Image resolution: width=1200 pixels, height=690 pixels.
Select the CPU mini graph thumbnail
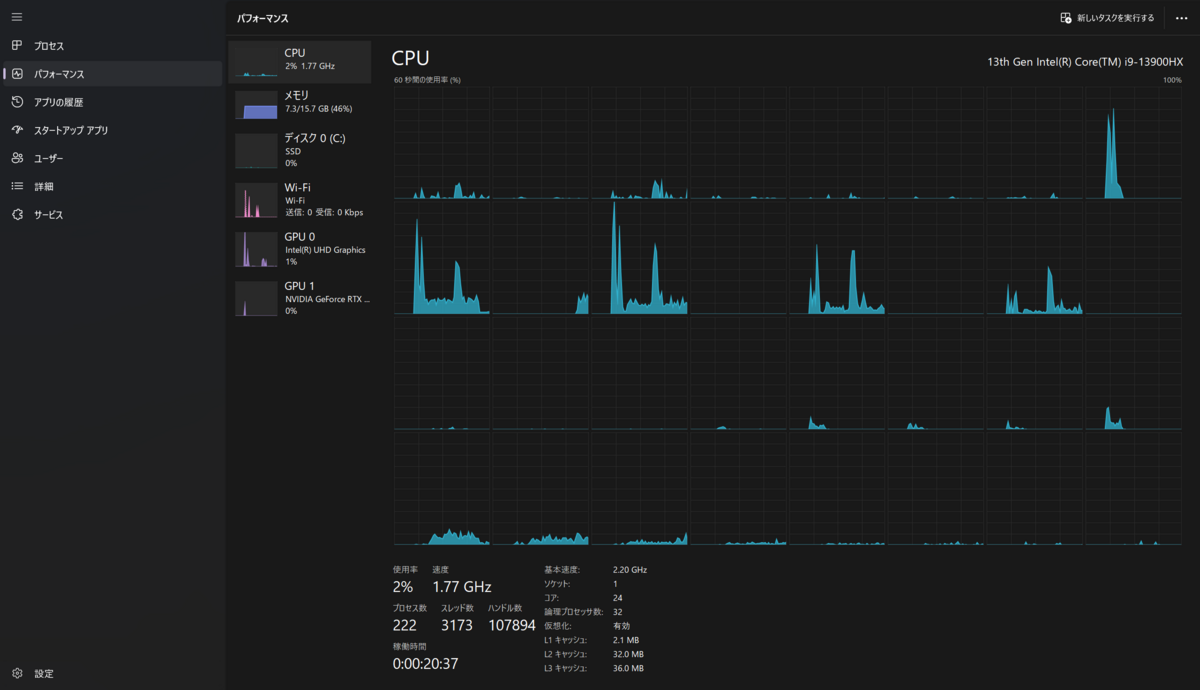pos(256,61)
